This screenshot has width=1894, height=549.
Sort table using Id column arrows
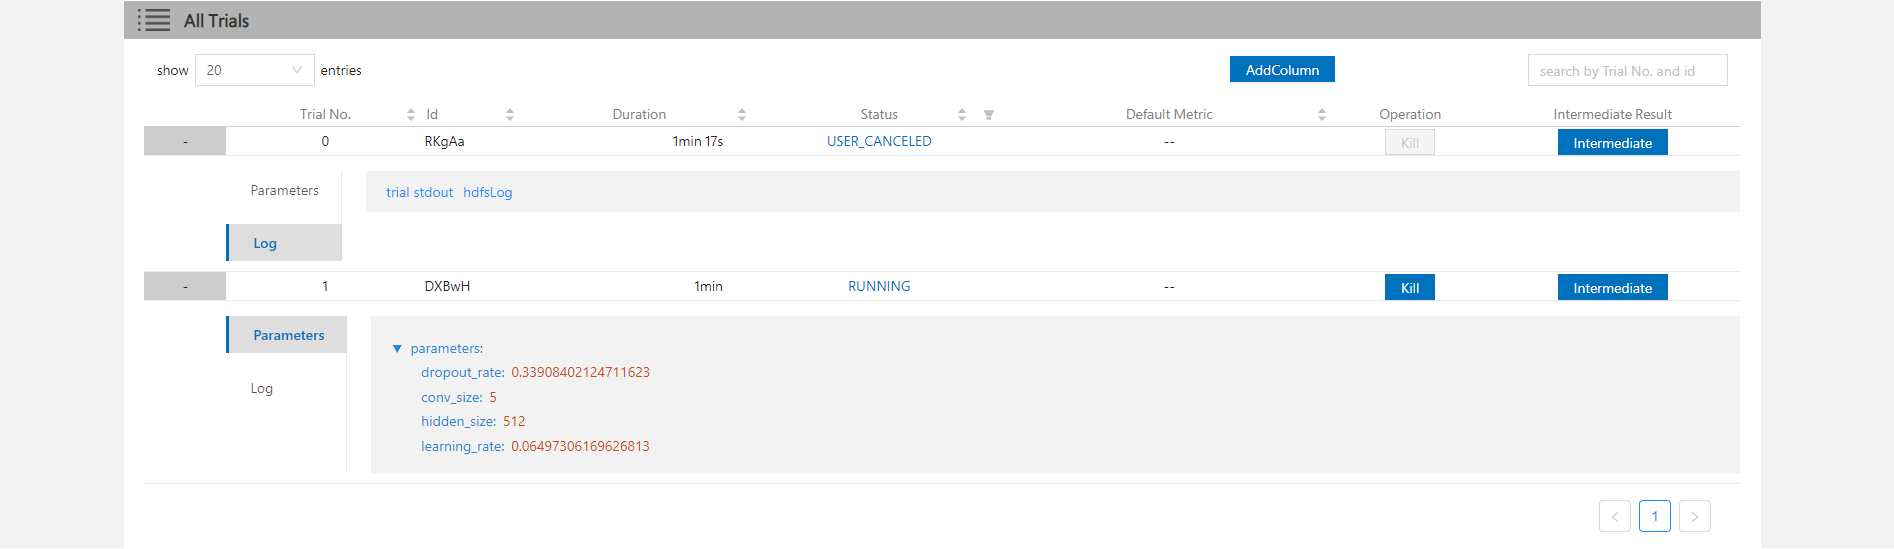pyautogui.click(x=509, y=115)
